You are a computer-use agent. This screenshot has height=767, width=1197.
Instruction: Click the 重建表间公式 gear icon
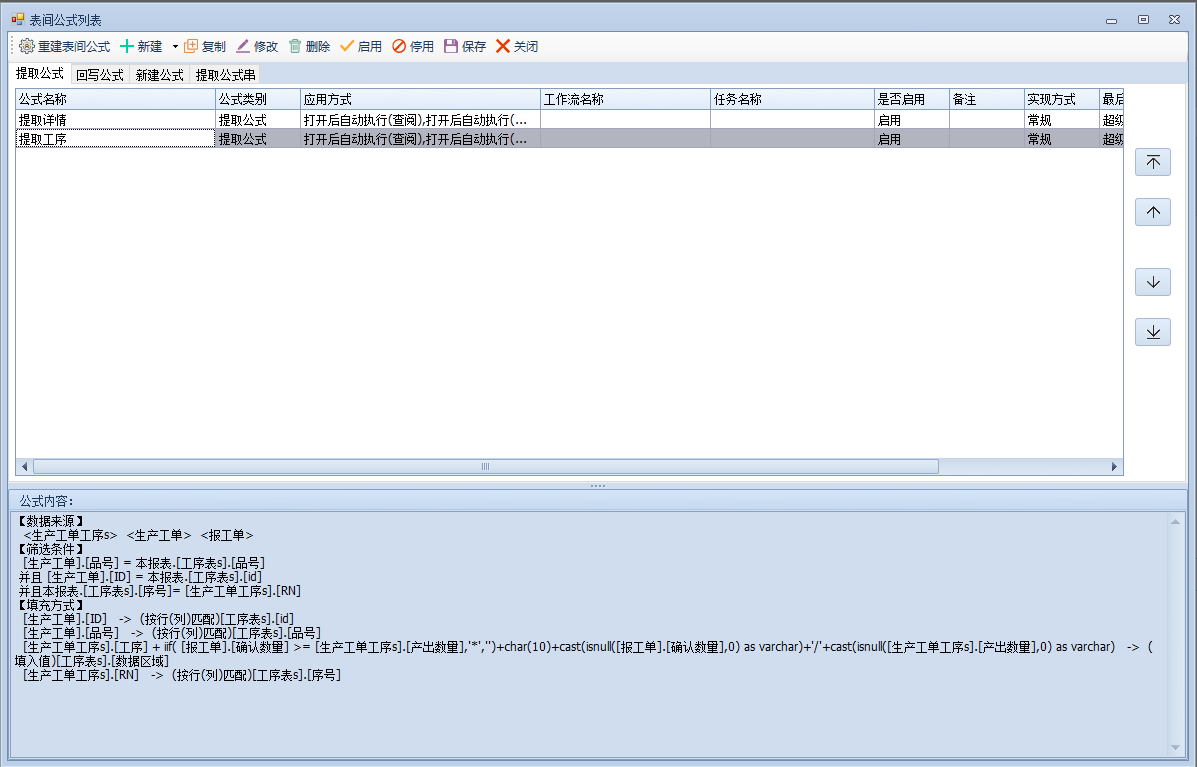click(x=27, y=46)
